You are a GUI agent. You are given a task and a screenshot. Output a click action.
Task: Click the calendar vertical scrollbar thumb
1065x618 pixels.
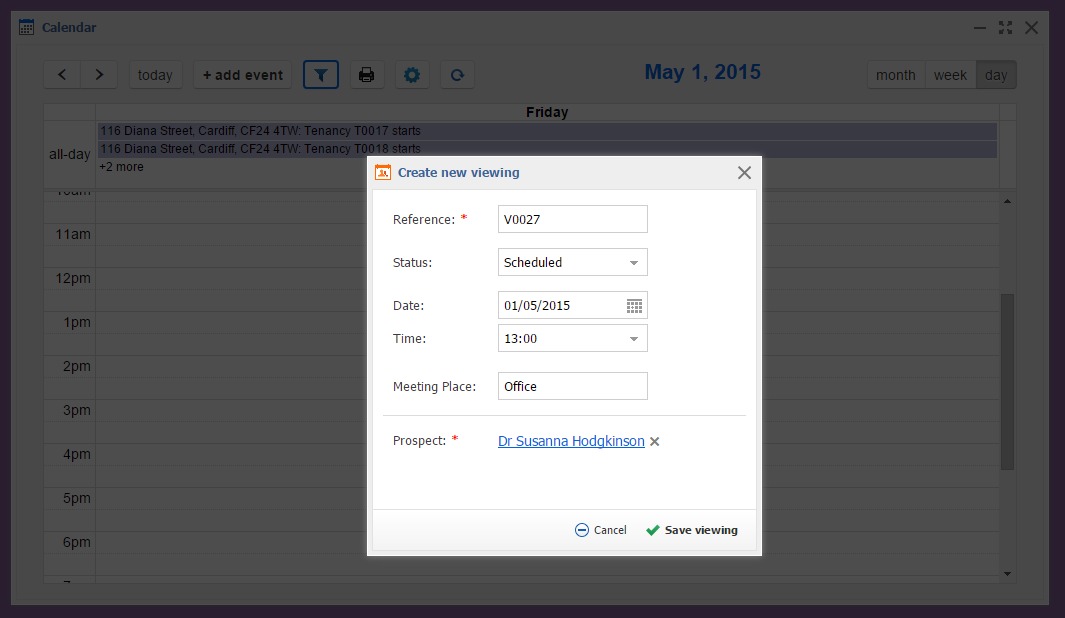pyautogui.click(x=1007, y=380)
